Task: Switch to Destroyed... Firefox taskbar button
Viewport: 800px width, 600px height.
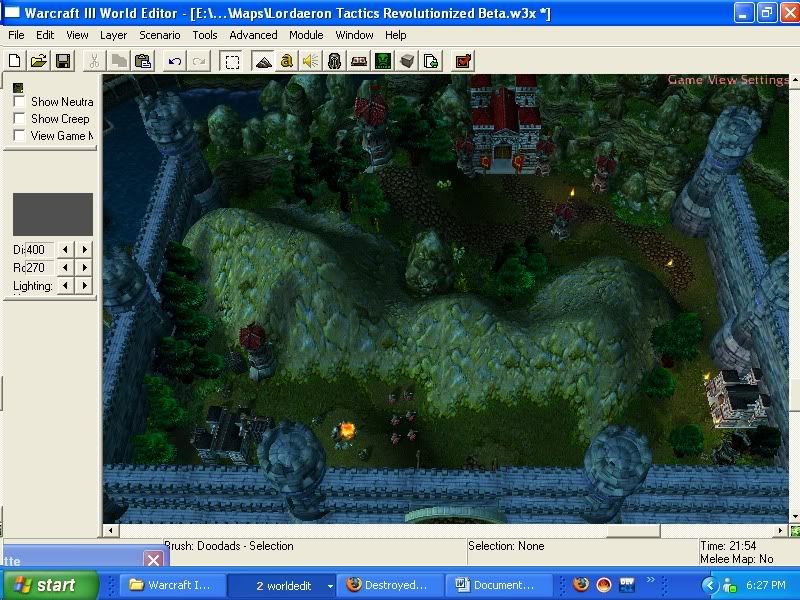Action: pyautogui.click(x=390, y=585)
